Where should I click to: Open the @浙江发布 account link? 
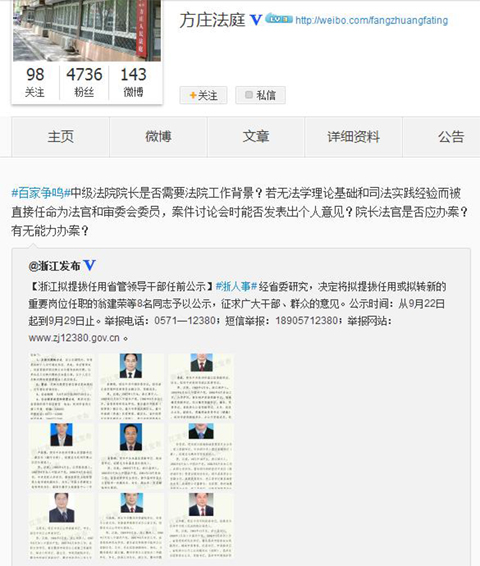pos(54,266)
